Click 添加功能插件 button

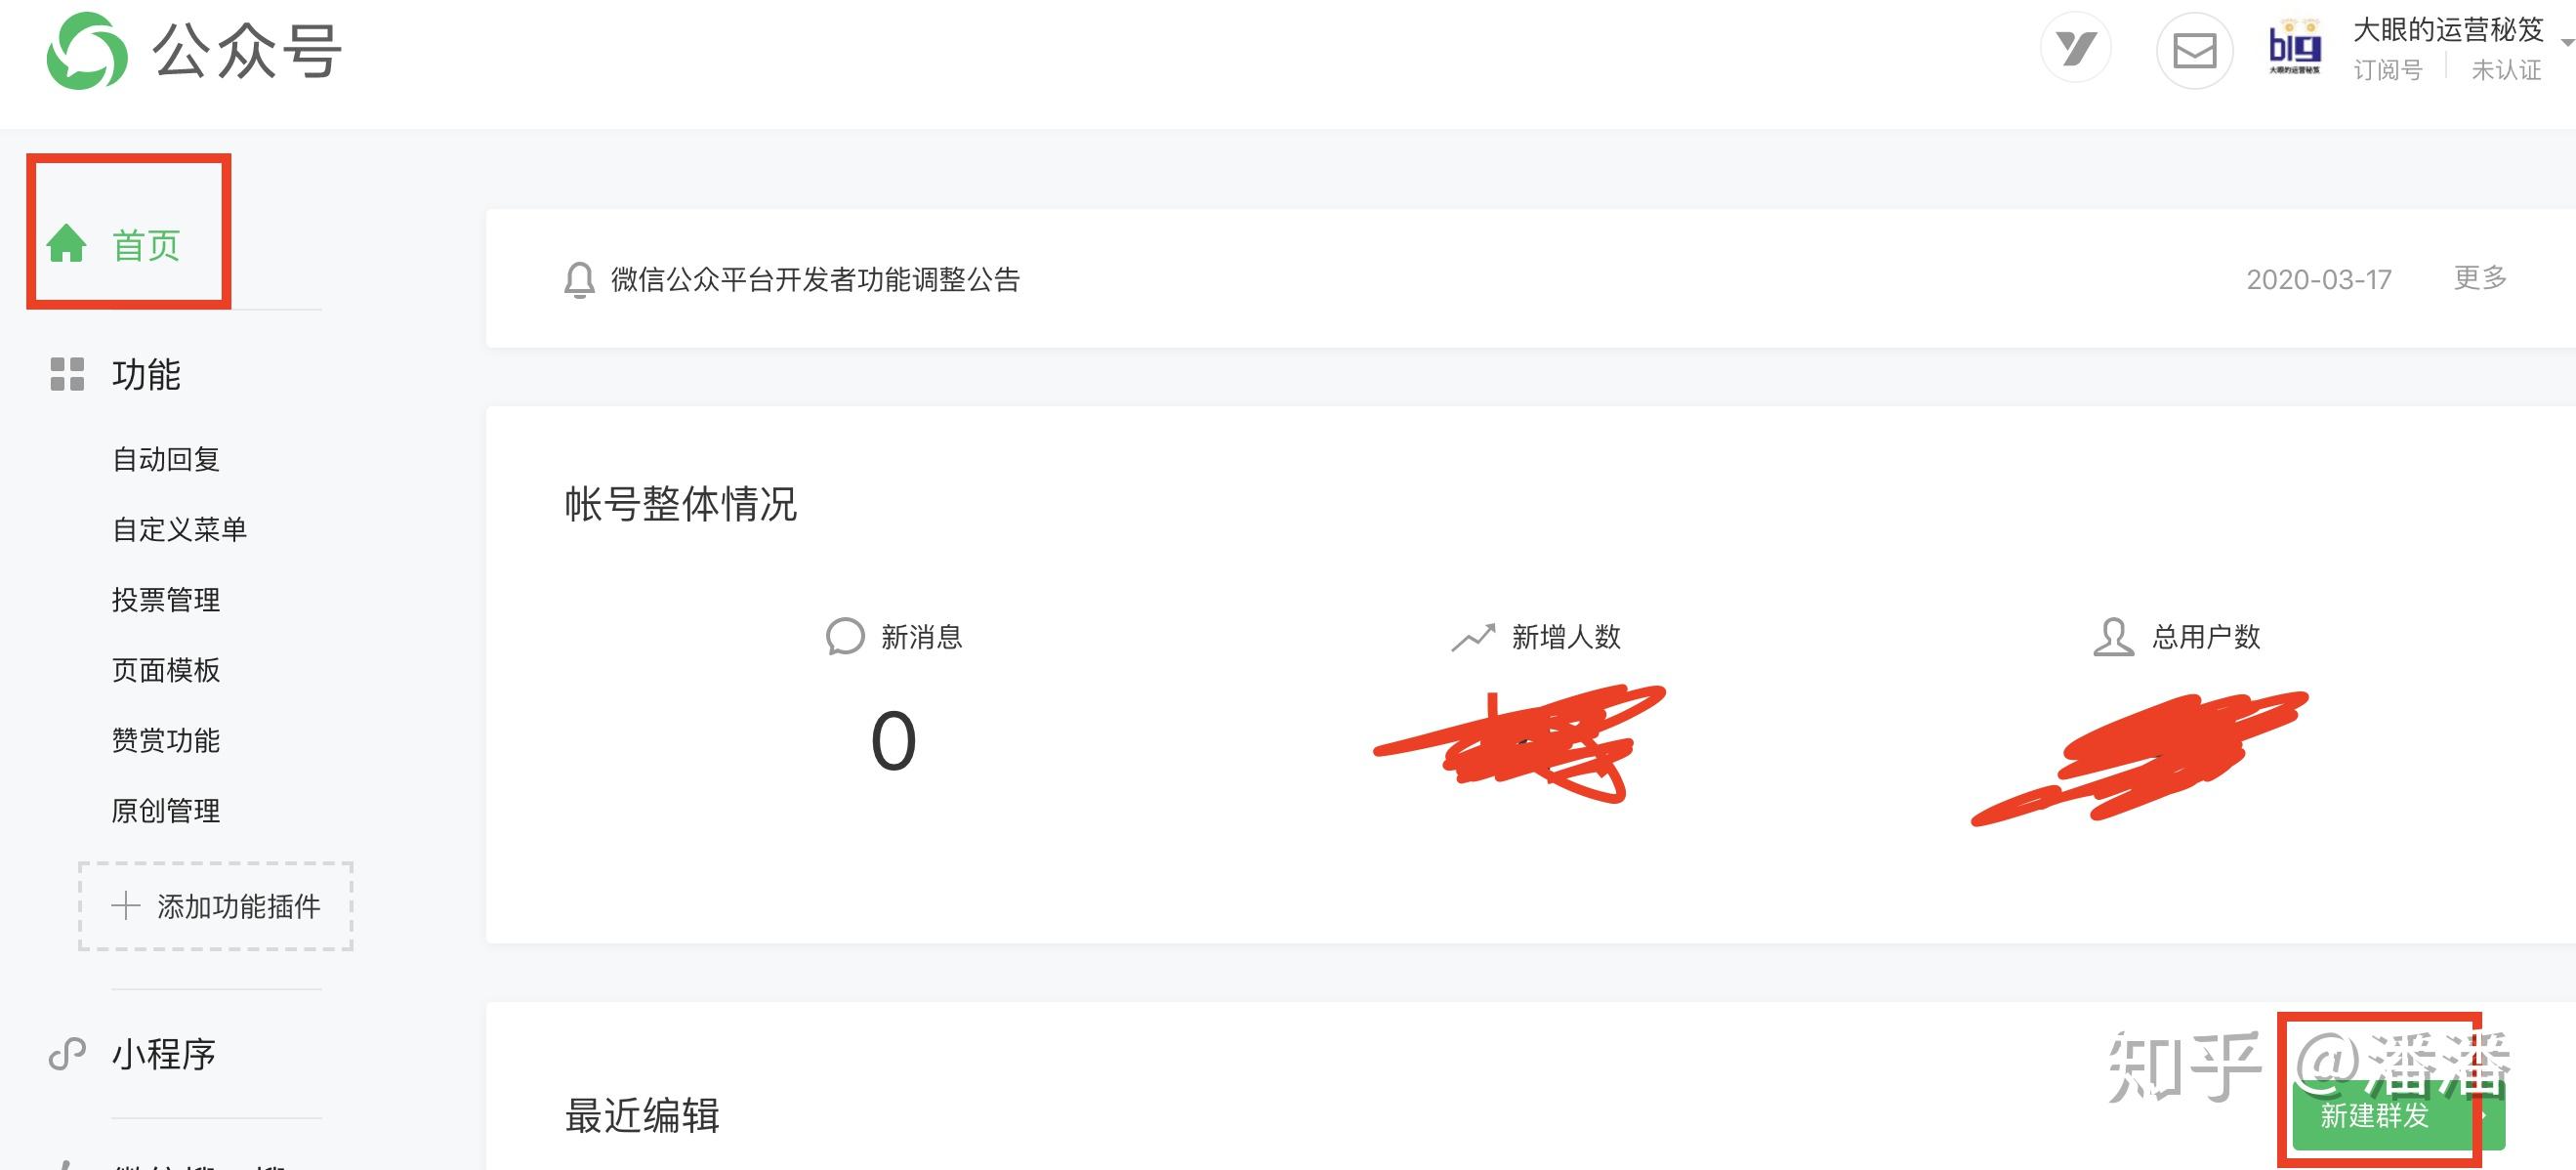pos(216,906)
